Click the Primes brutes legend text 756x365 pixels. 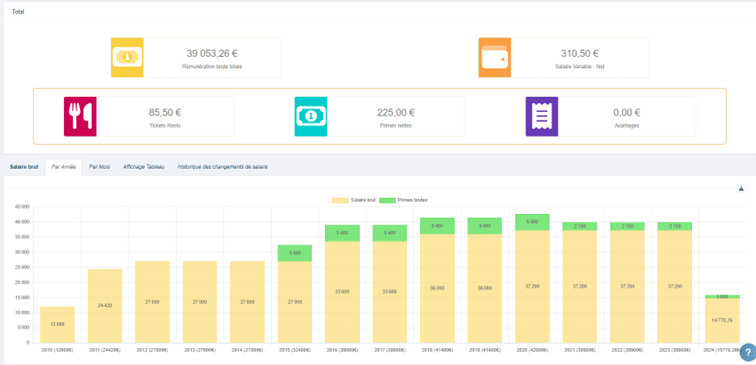point(413,200)
